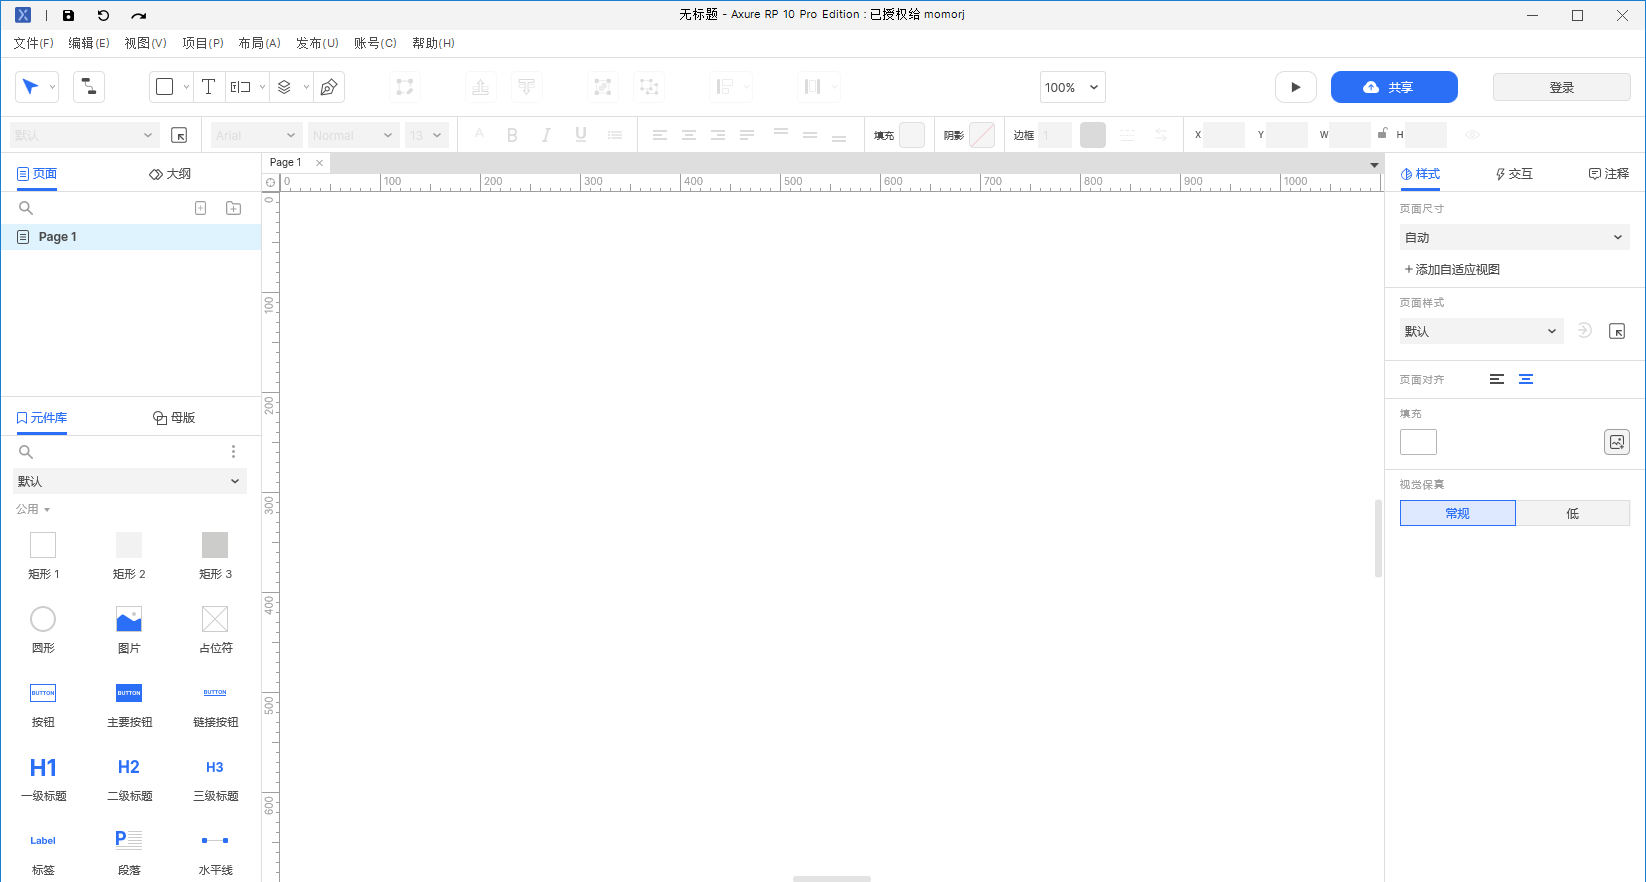
Task: Expand the 页面尺寸 自动 dropdown
Action: 1514,237
